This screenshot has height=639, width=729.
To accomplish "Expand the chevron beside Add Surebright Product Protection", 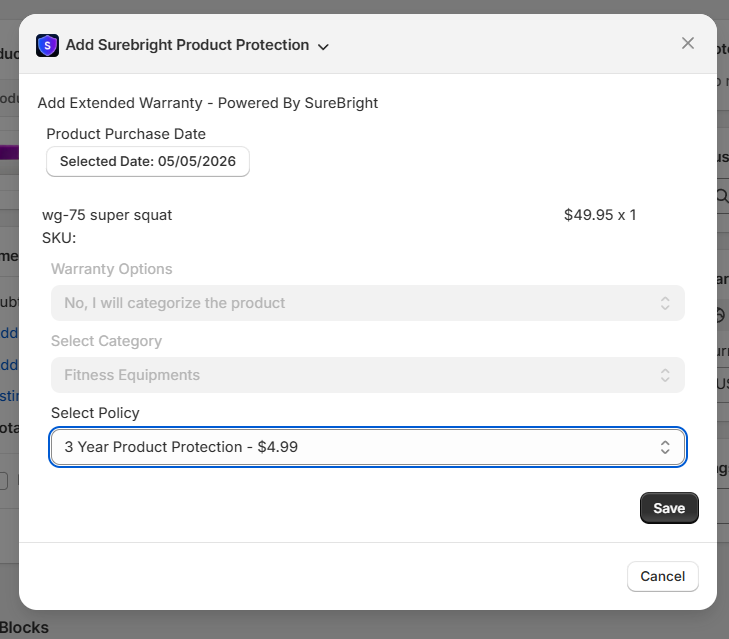I will (323, 47).
